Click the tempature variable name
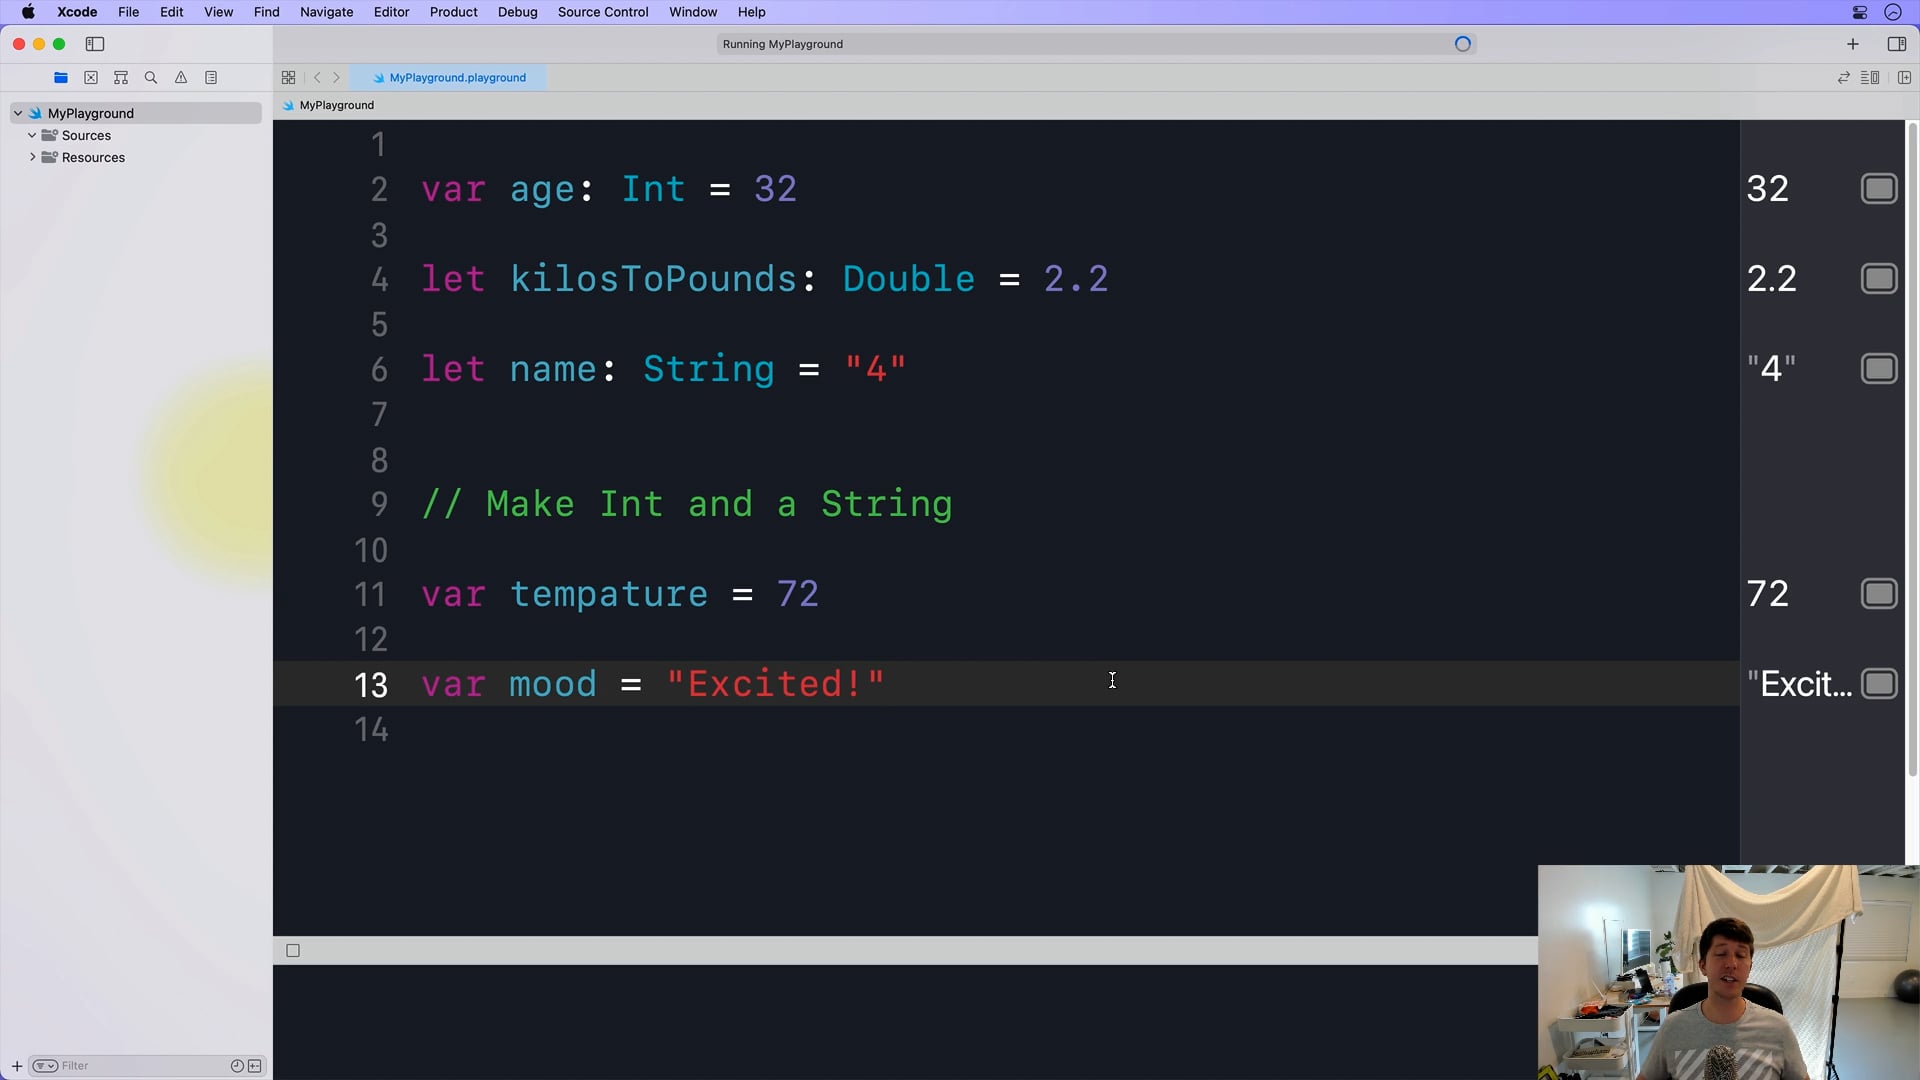Viewport: 1920px width, 1080px height. 609,594
